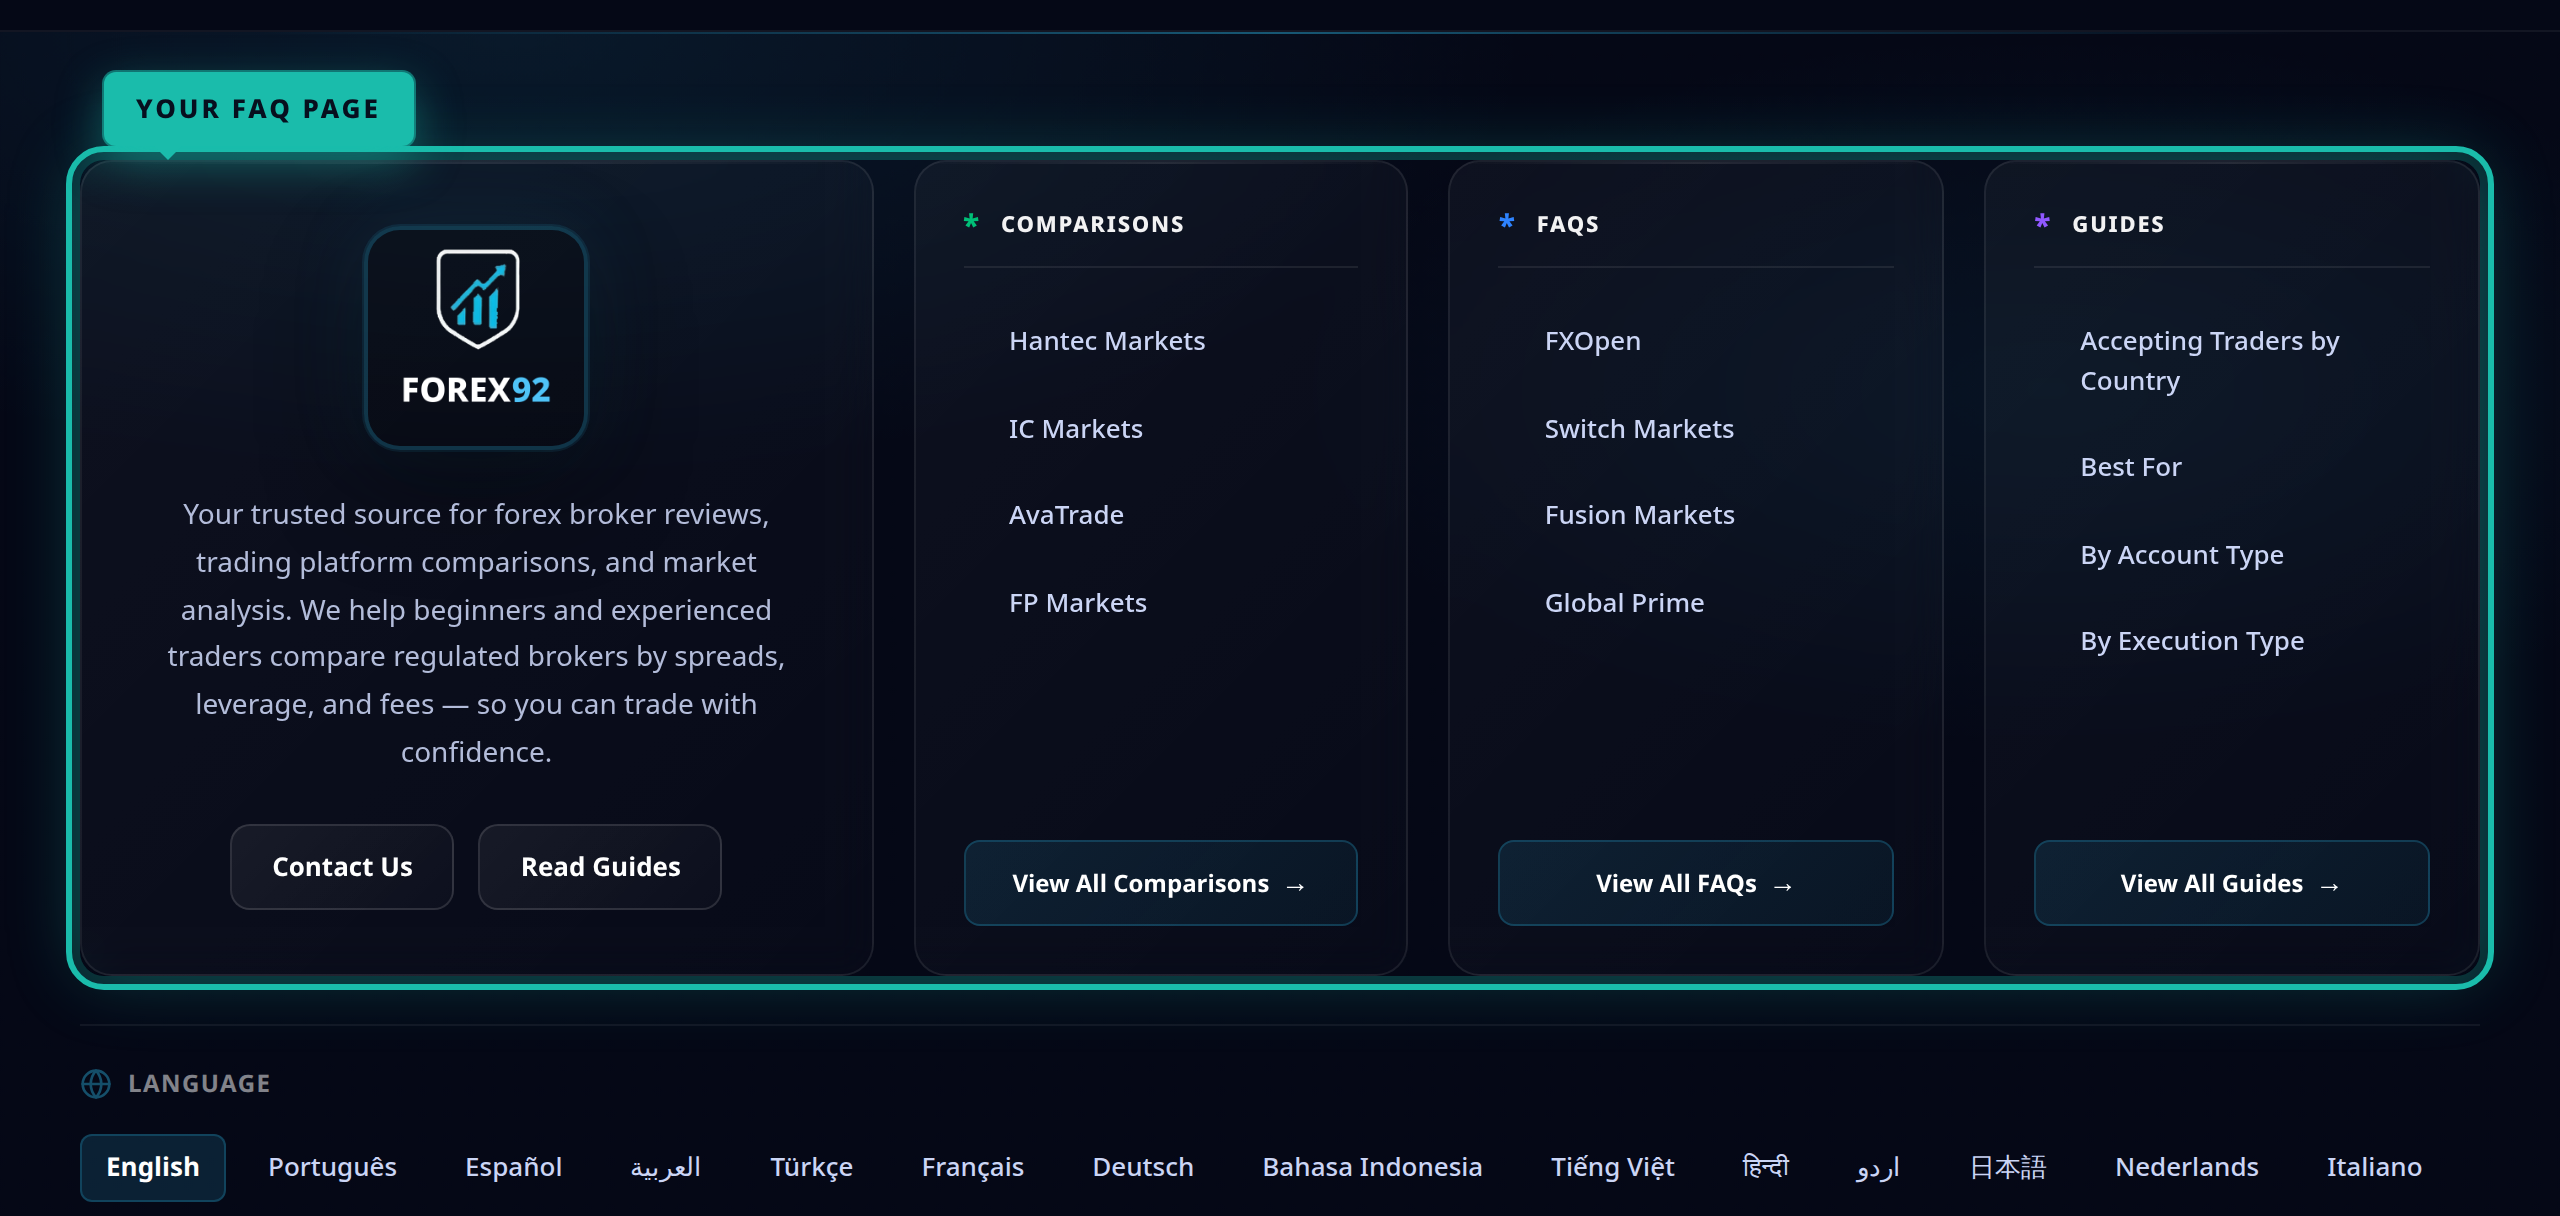2560x1216 pixels.
Task: Open the IC Markets comparison
Action: point(1075,429)
